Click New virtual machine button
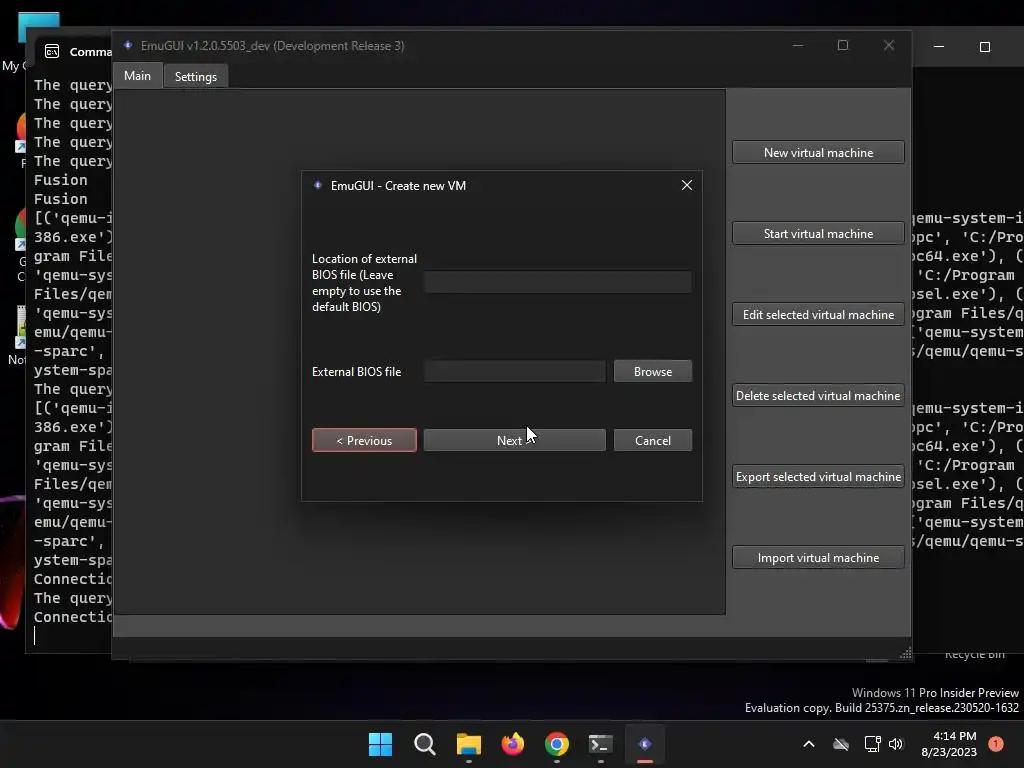Viewport: 1024px width, 768px height. click(x=818, y=152)
